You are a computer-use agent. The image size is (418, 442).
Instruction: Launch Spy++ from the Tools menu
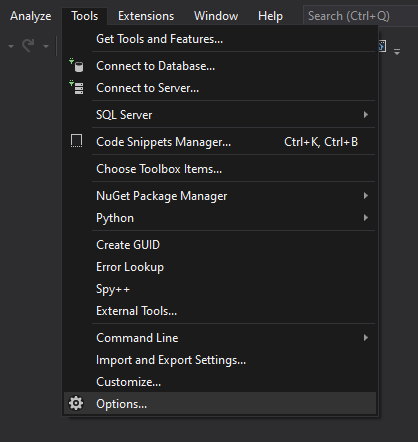(x=220, y=289)
